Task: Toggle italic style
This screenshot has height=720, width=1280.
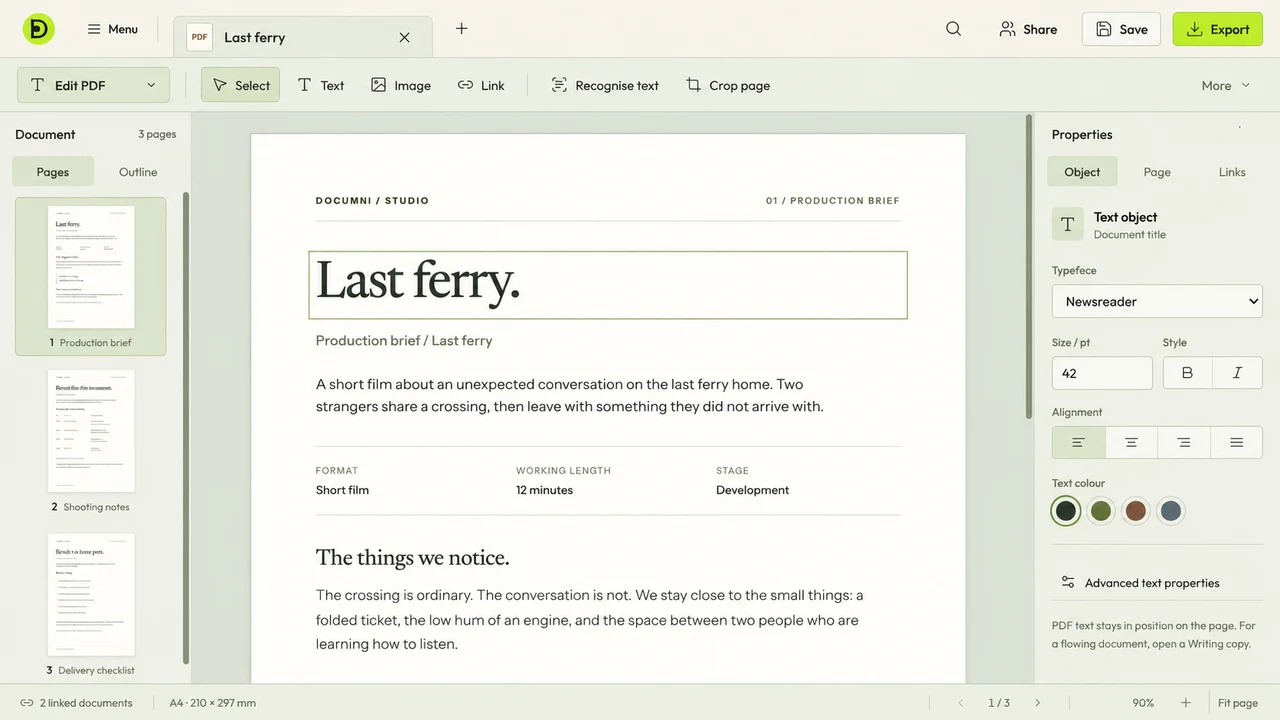Action: click(1238, 373)
